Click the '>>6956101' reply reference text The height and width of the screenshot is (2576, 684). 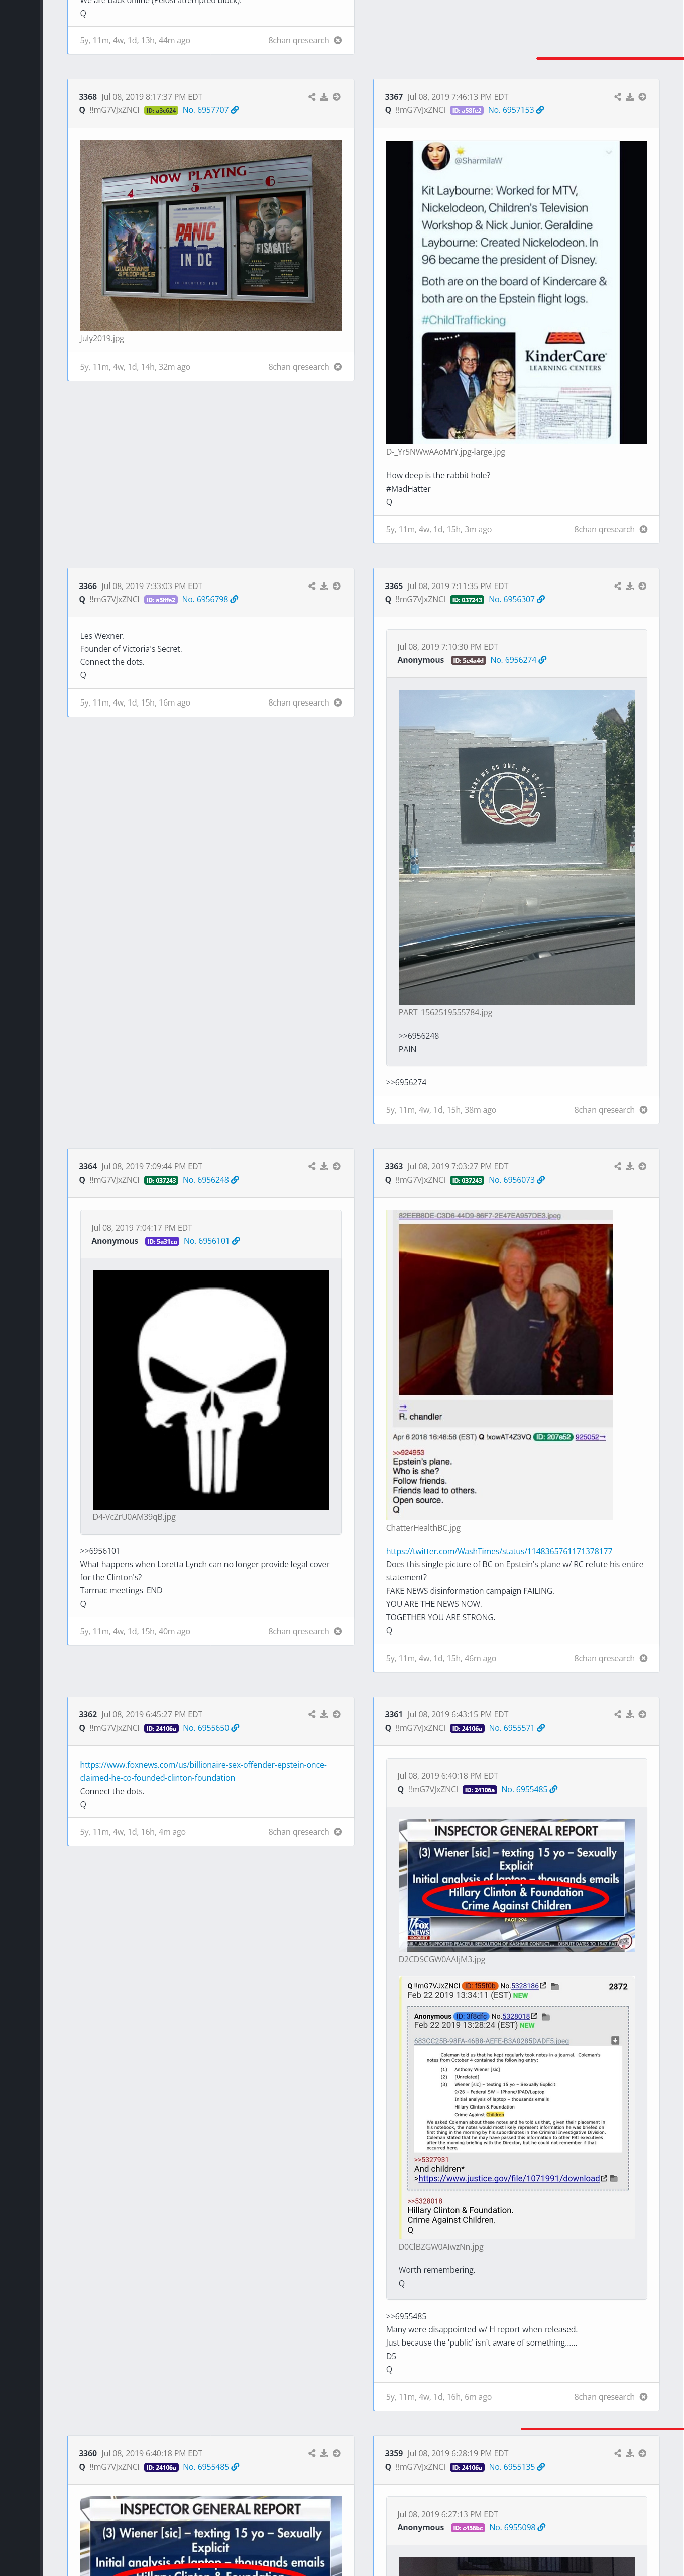100,1551
